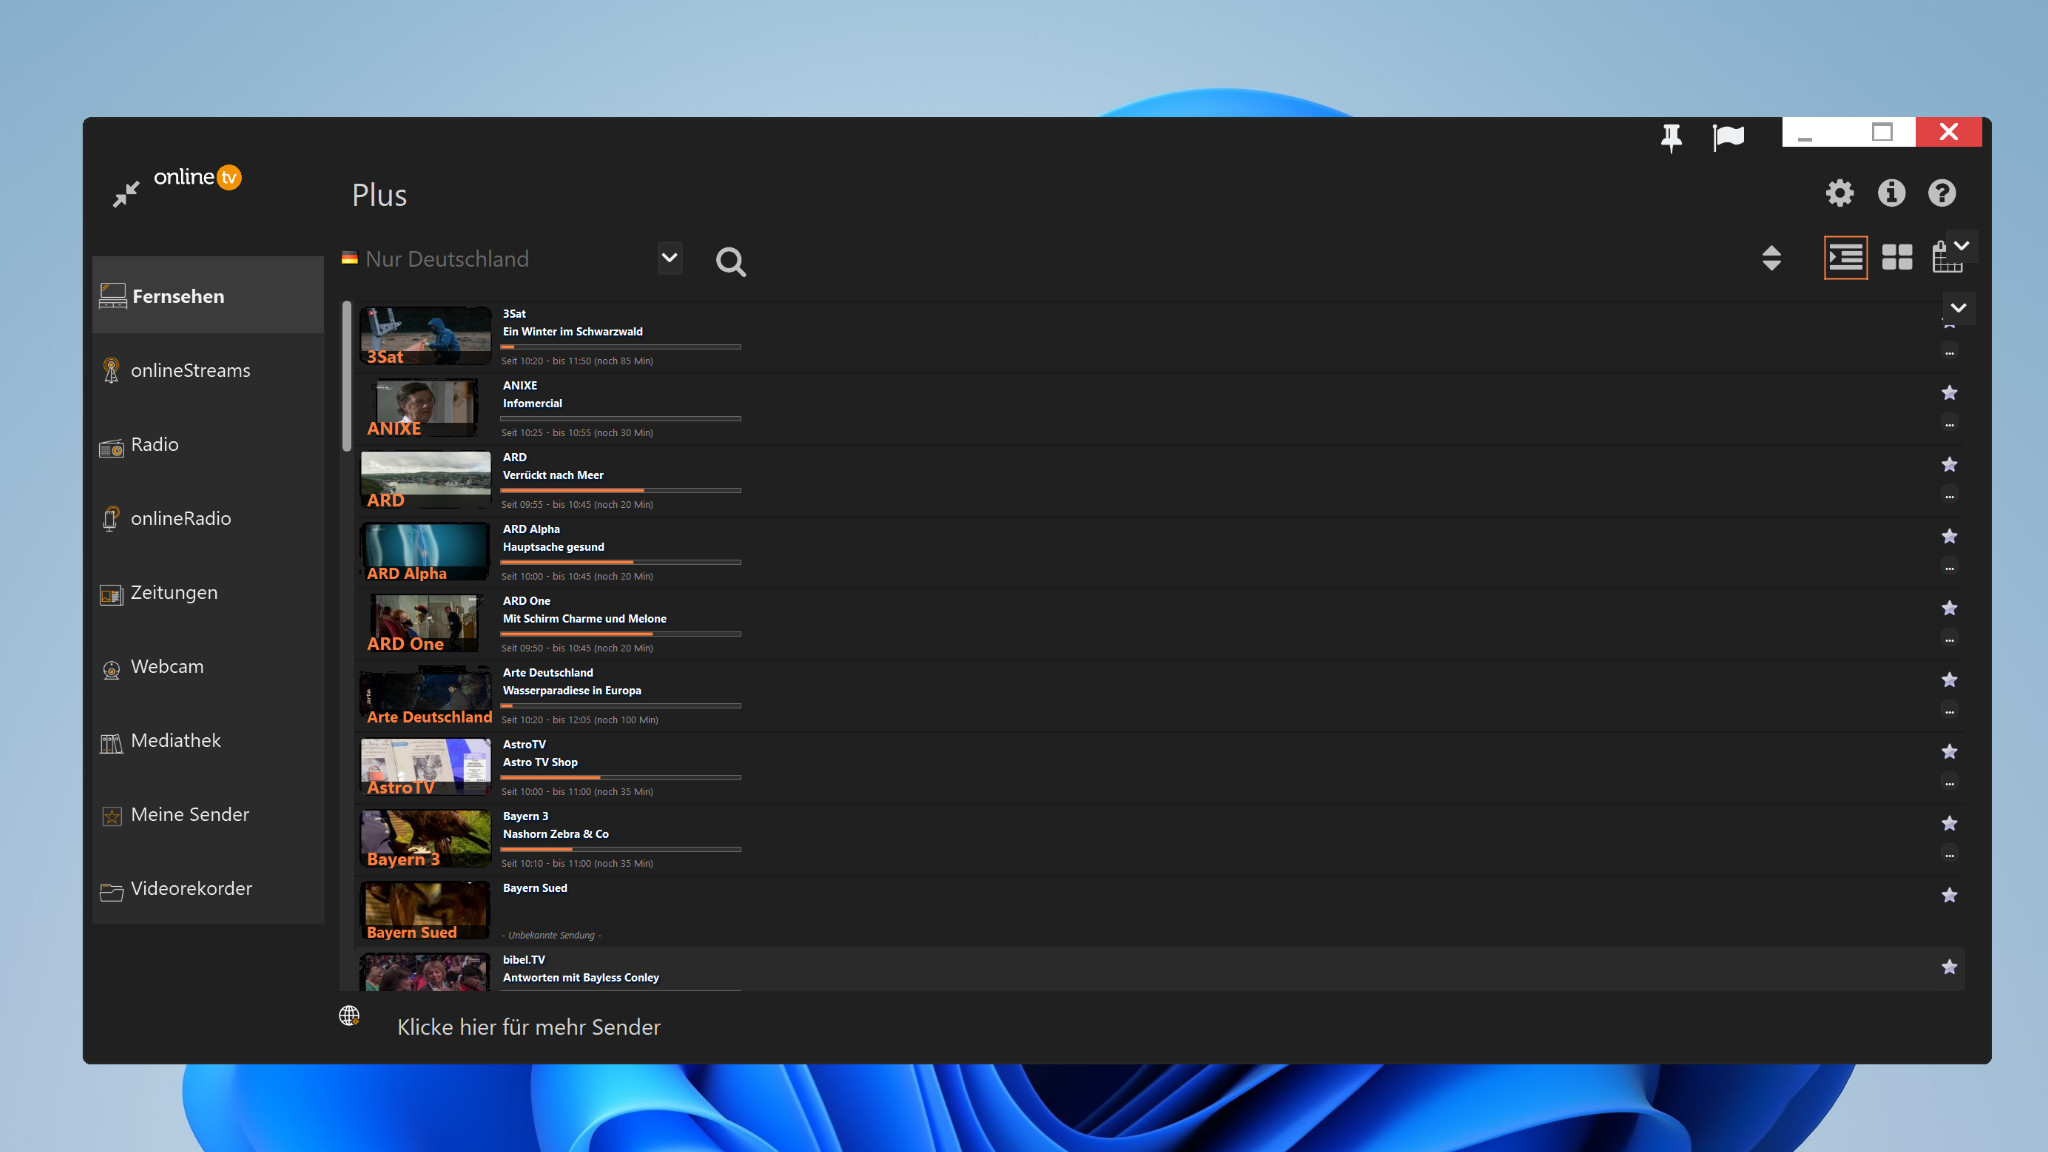Image resolution: width=2048 pixels, height=1152 pixels.
Task: Select 'Antworten mit Bayless Conley' program title
Action: click(581, 978)
